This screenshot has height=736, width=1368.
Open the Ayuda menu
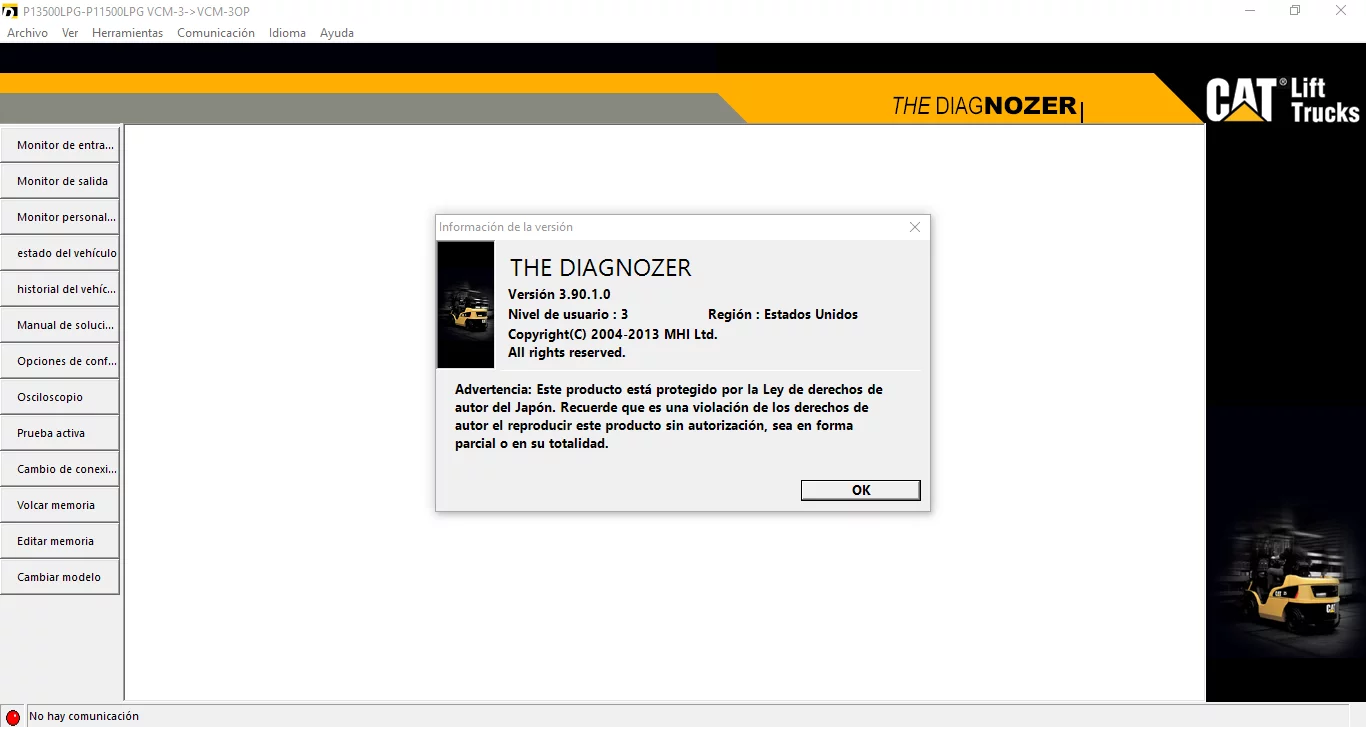[x=337, y=32]
